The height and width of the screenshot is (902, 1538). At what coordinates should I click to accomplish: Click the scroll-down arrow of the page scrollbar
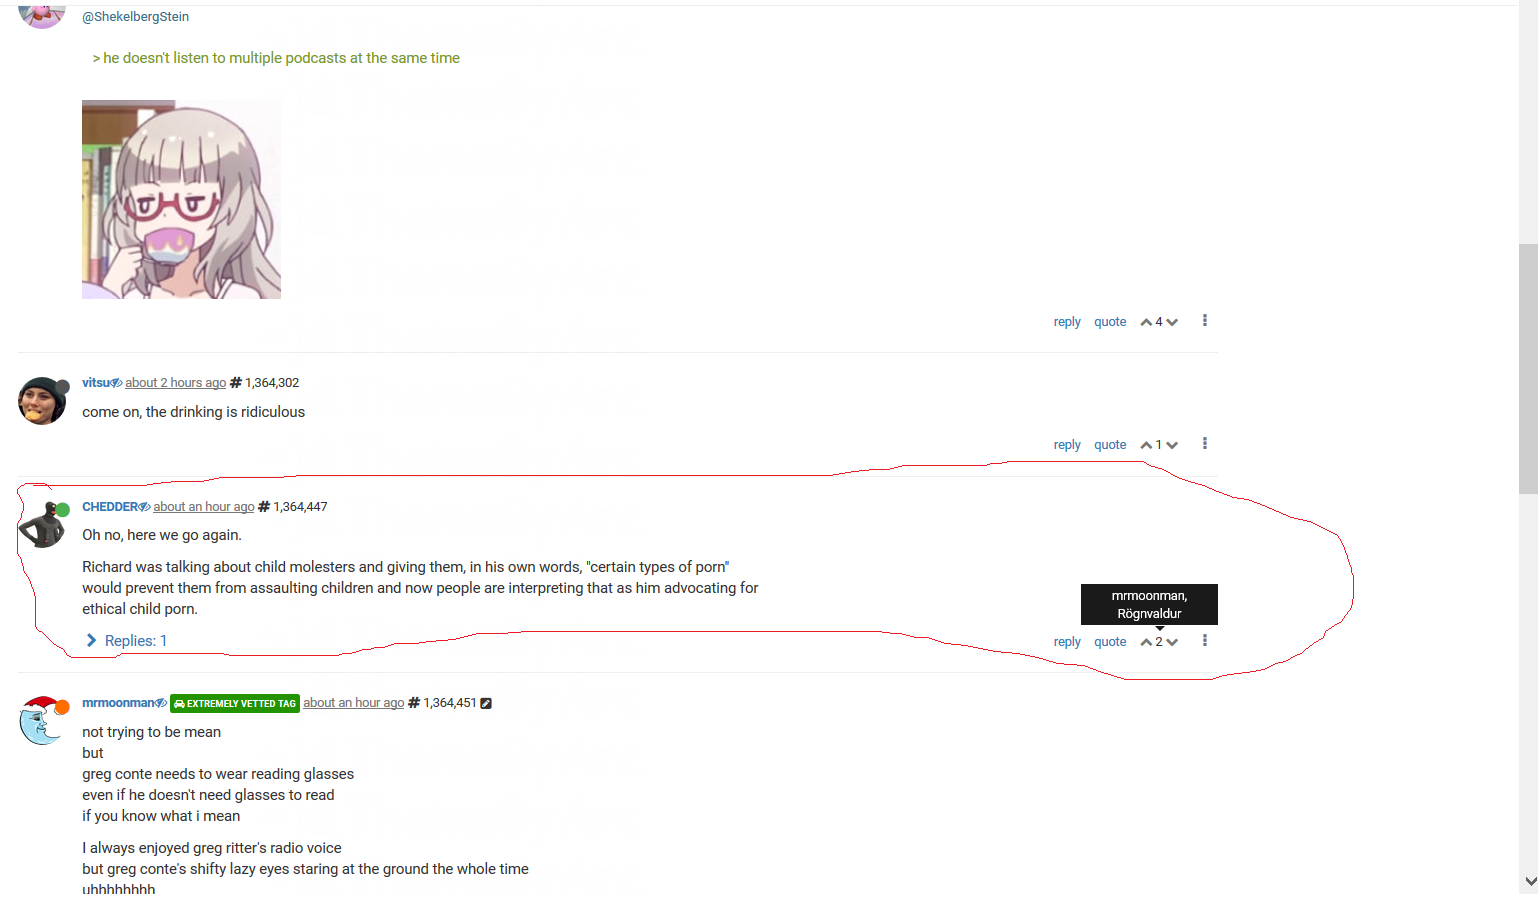point(1529,881)
